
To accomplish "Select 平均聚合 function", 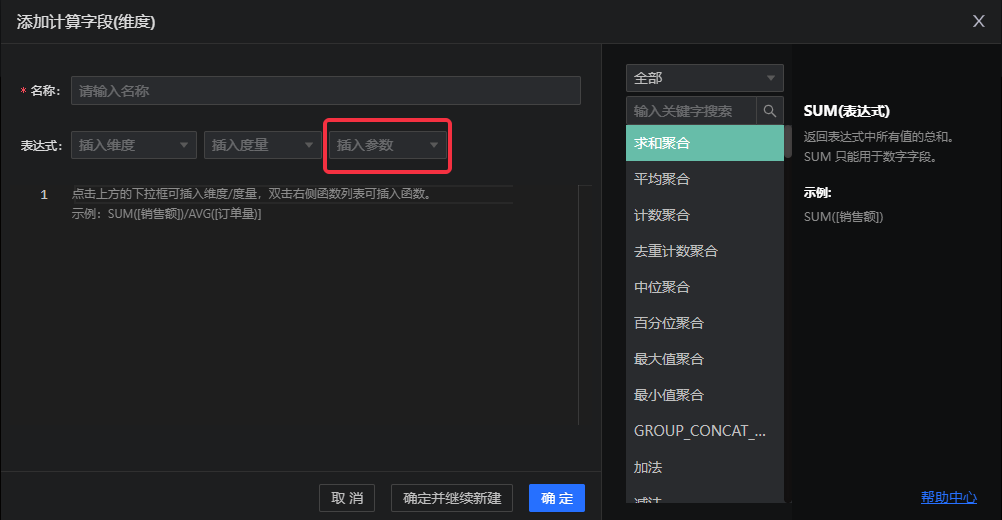I will [x=704, y=179].
